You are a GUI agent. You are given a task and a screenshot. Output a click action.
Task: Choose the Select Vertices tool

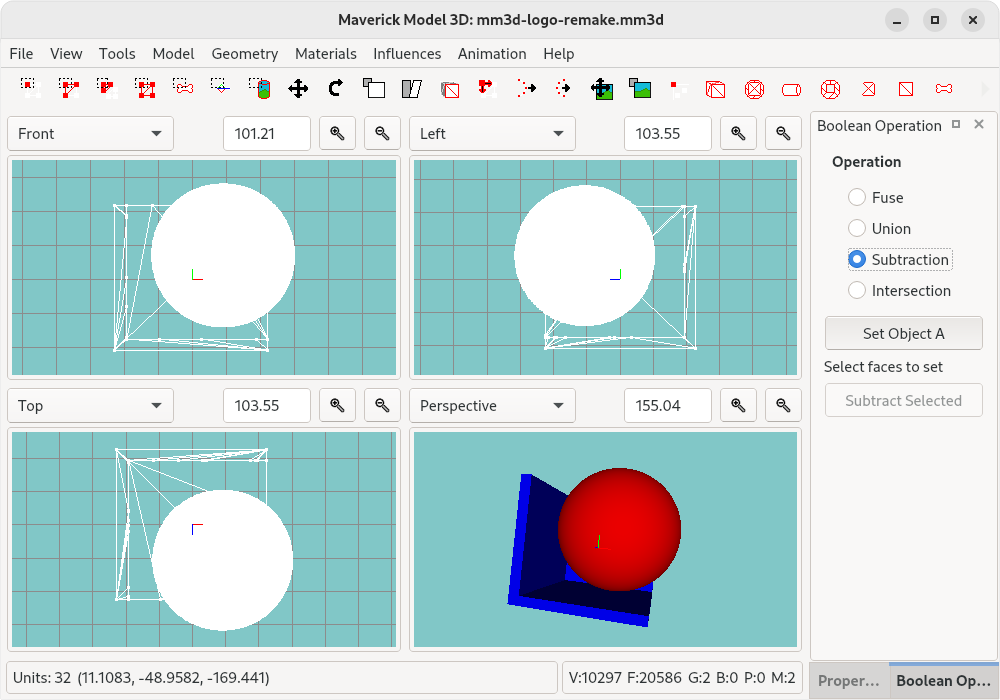pos(30,89)
